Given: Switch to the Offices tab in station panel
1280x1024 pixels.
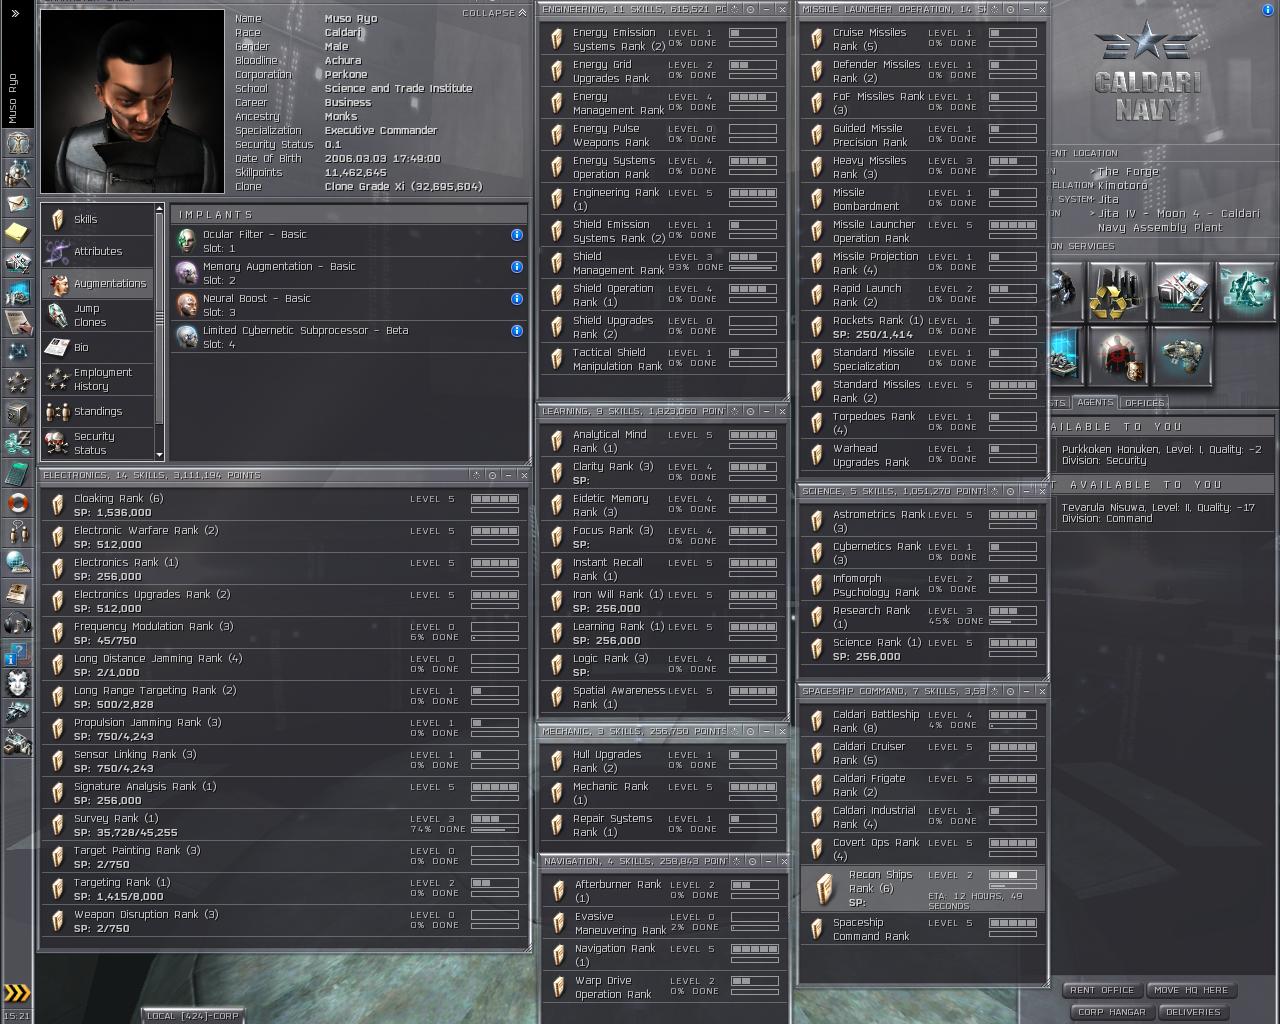Looking at the screenshot, I should coord(1144,403).
